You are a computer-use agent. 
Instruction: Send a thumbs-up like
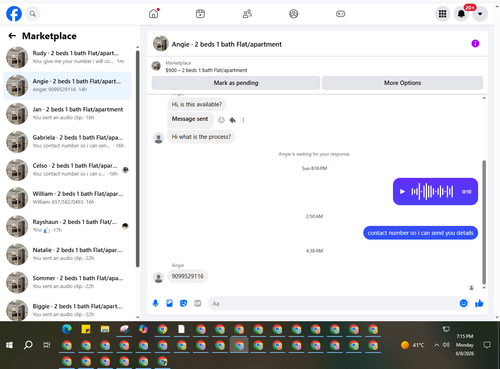click(x=479, y=303)
